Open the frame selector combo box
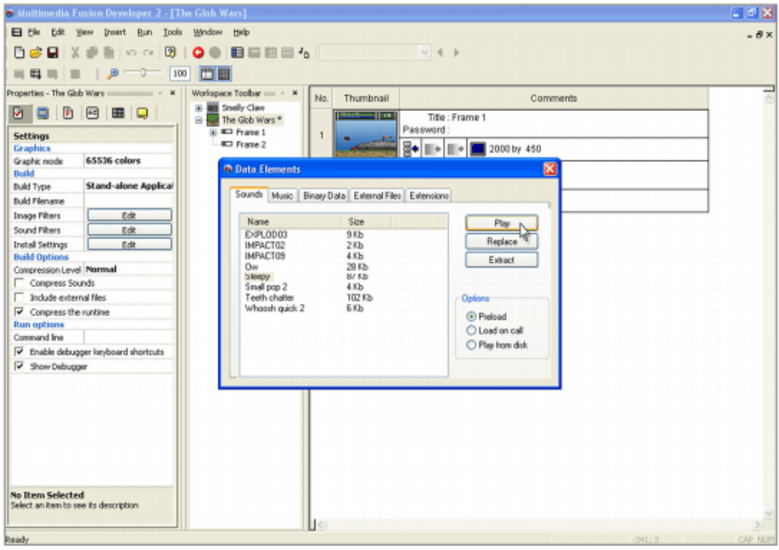Image resolution: width=779 pixels, height=550 pixels. [x=375, y=52]
